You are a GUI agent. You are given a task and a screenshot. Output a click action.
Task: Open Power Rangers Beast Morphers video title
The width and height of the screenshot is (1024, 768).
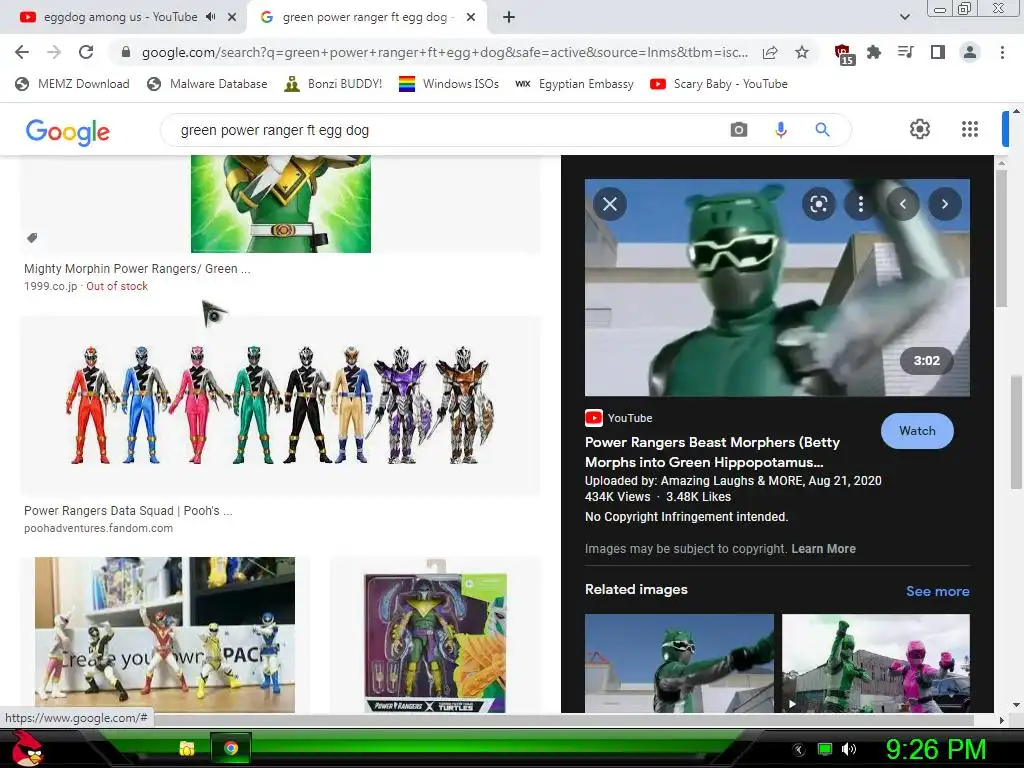click(712, 452)
